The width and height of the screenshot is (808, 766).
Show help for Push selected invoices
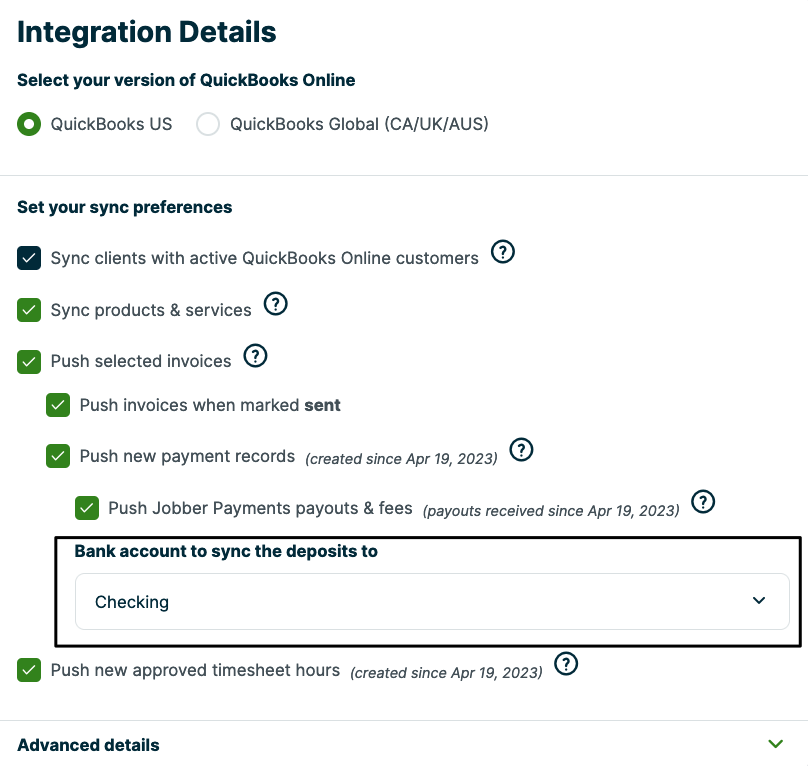(x=255, y=355)
